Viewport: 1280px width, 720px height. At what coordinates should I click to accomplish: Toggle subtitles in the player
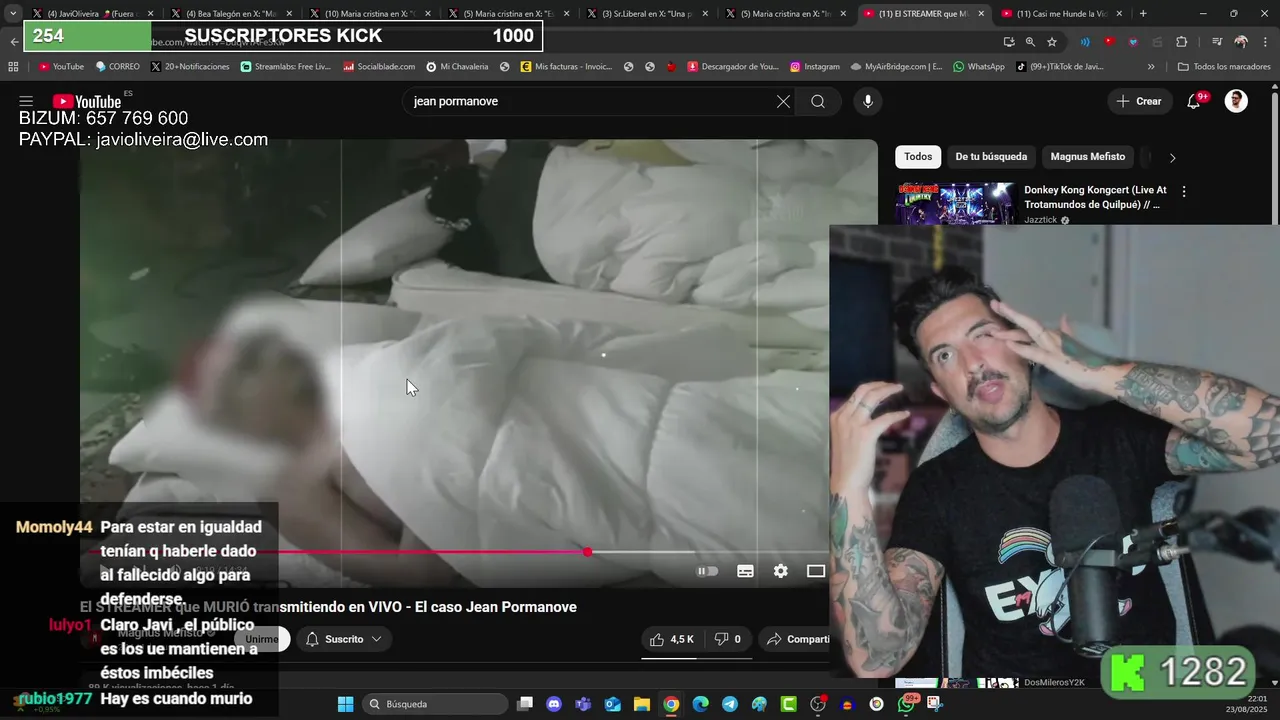(745, 571)
